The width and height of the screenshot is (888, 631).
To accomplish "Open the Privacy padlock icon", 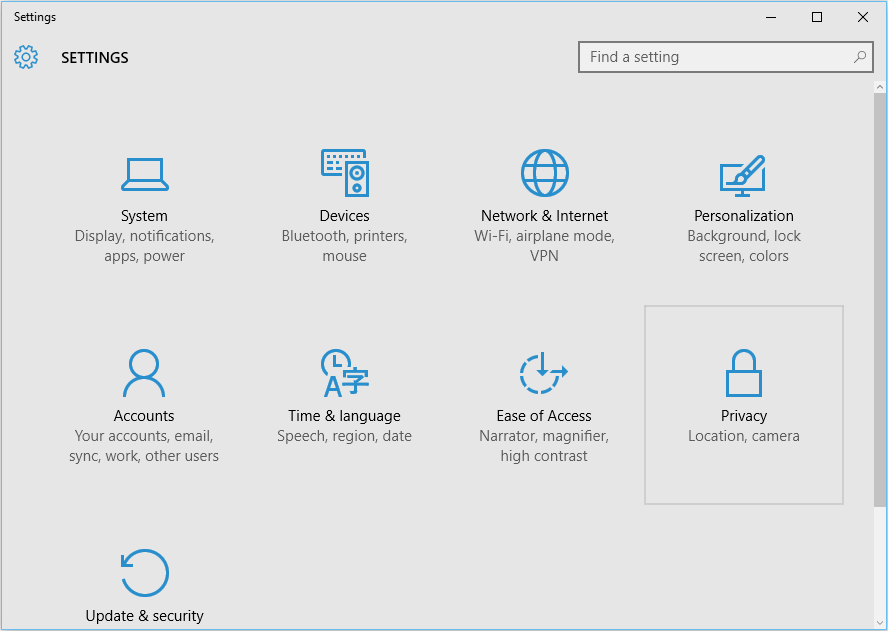I will pyautogui.click(x=744, y=373).
